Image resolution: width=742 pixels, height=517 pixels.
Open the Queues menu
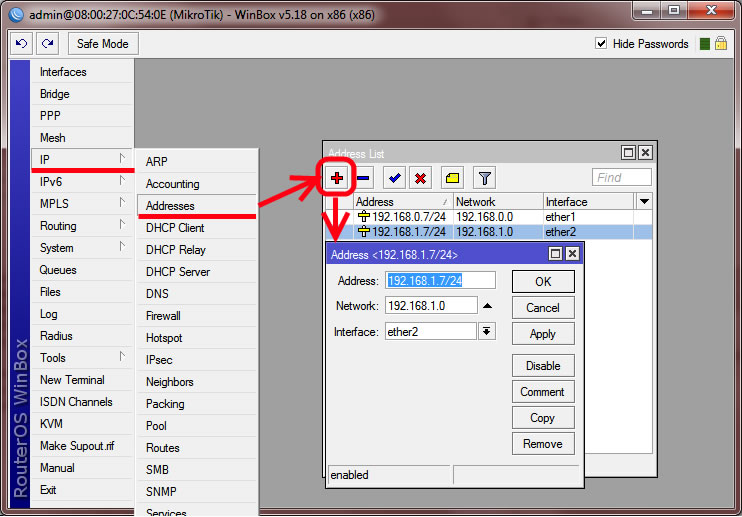pos(82,270)
